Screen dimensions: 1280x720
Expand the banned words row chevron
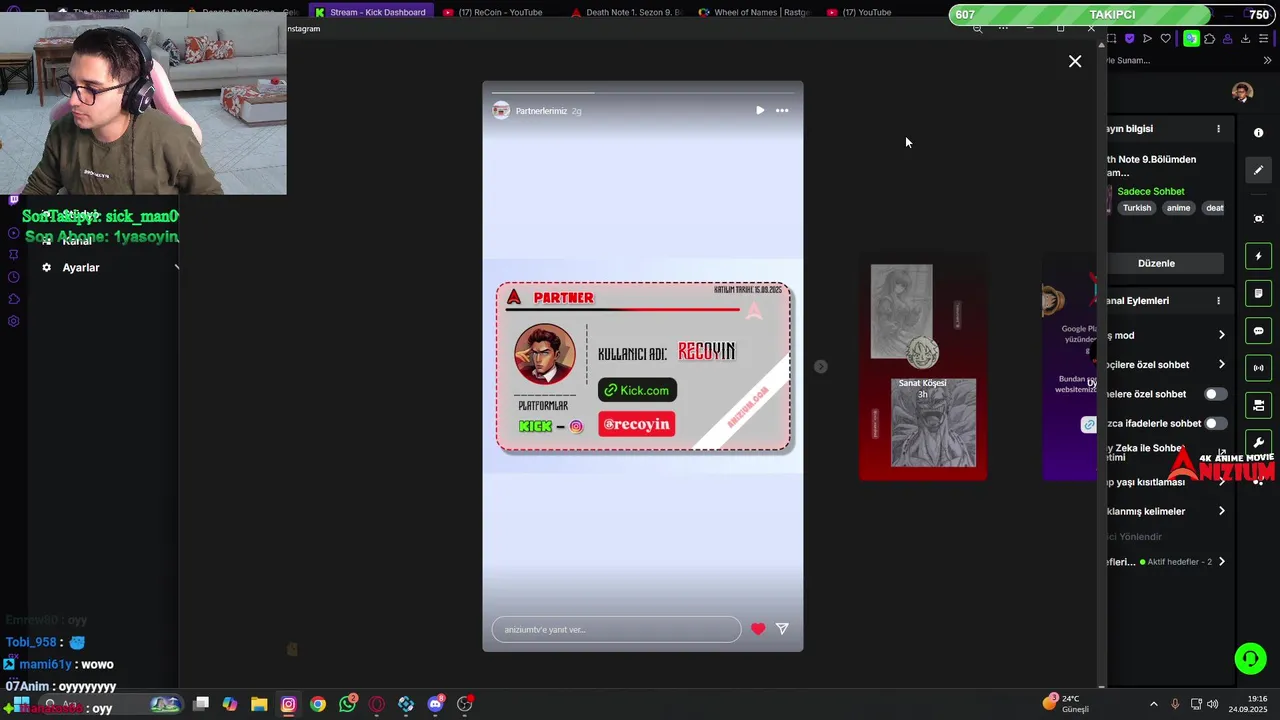tap(1221, 511)
